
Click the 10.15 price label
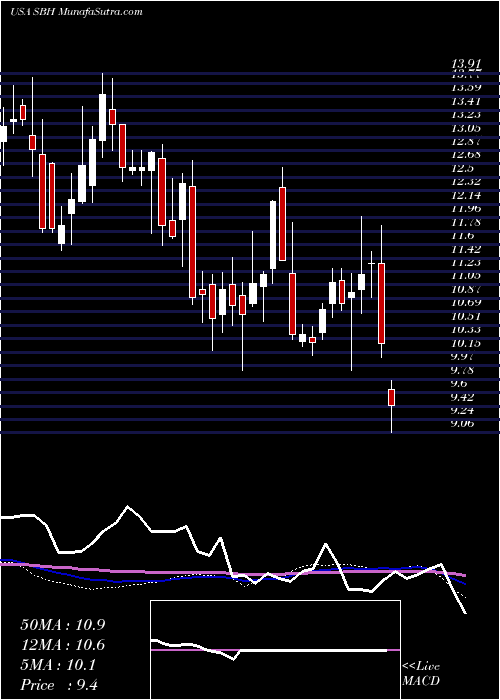pyautogui.click(x=467, y=343)
